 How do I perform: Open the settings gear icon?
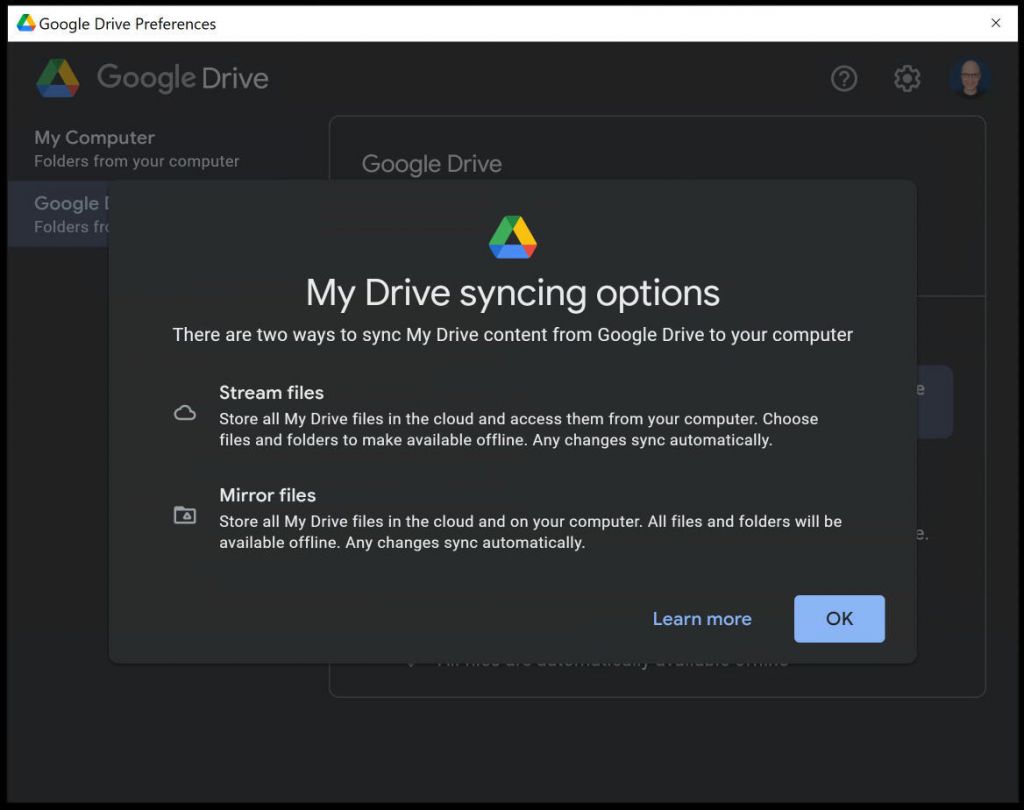tap(907, 78)
